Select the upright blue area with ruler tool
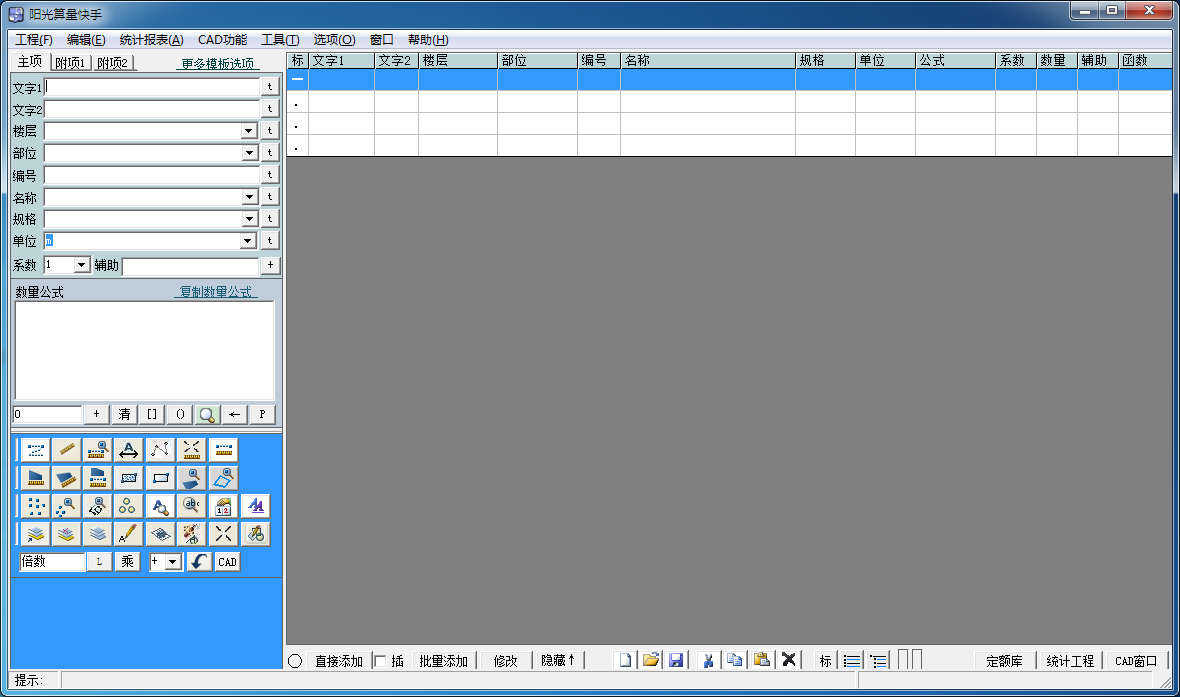The height and width of the screenshot is (697, 1180). (35, 478)
